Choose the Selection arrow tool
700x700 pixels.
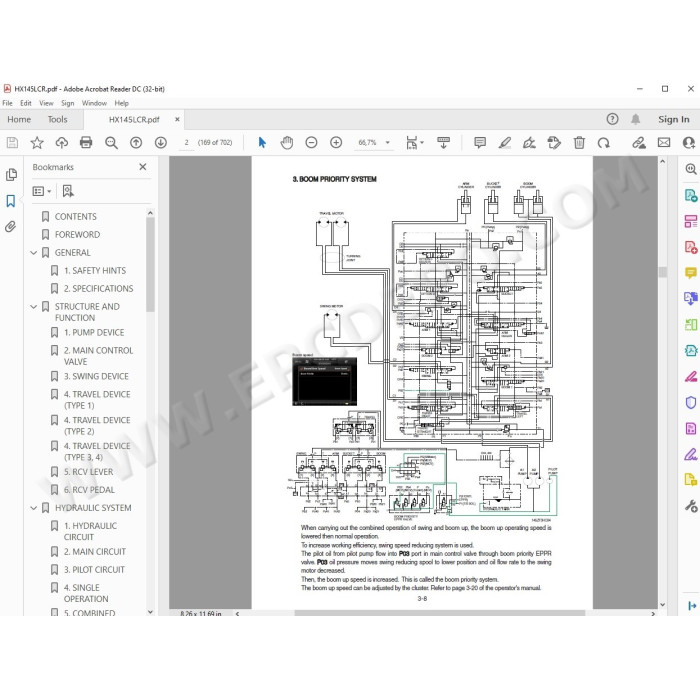pyautogui.click(x=262, y=142)
